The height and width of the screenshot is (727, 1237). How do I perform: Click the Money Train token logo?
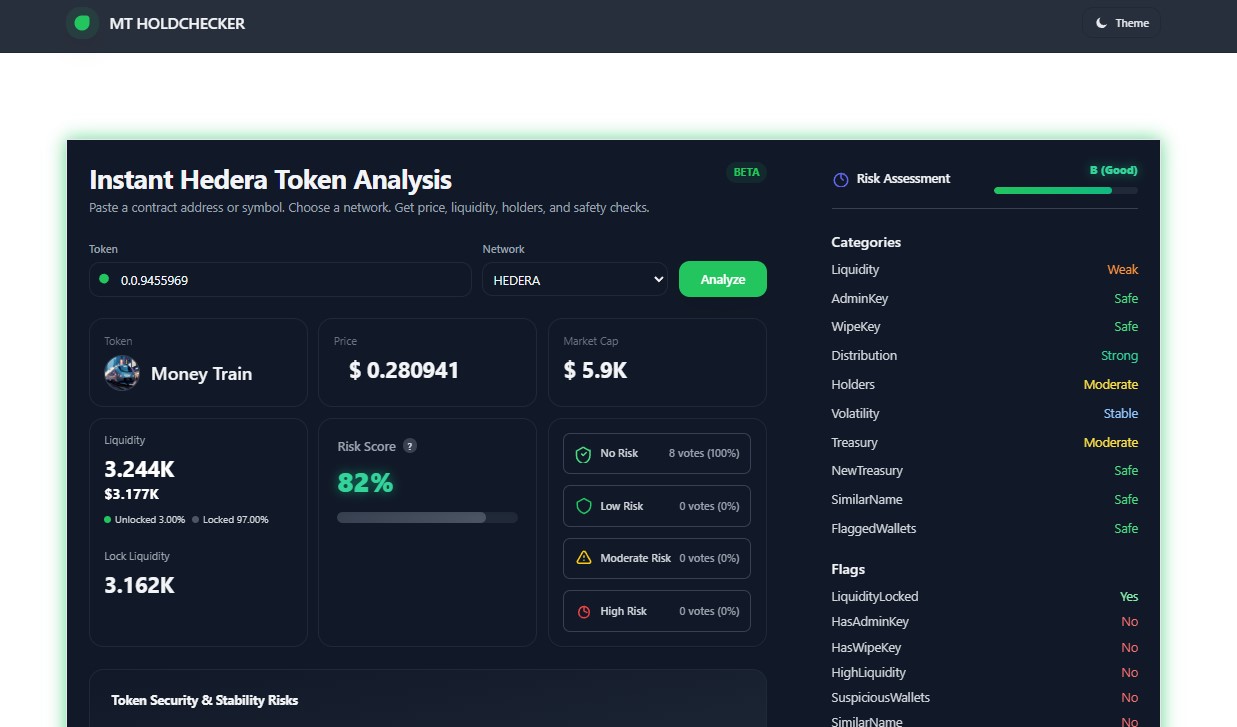tap(121, 372)
